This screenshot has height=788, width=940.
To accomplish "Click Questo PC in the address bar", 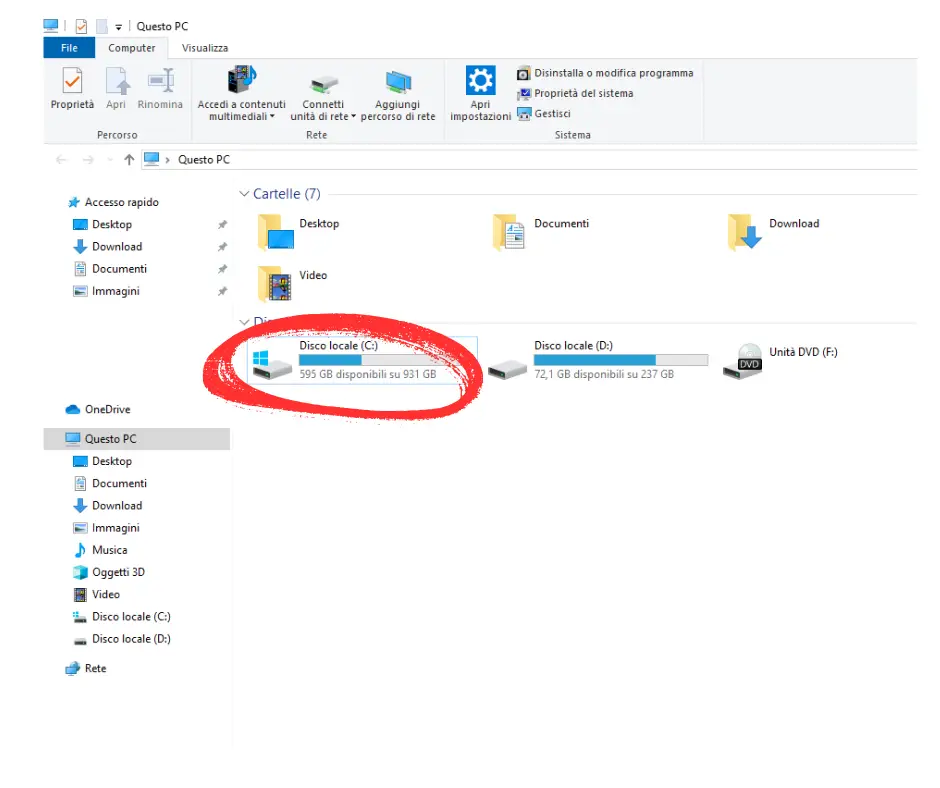I will [x=204, y=160].
